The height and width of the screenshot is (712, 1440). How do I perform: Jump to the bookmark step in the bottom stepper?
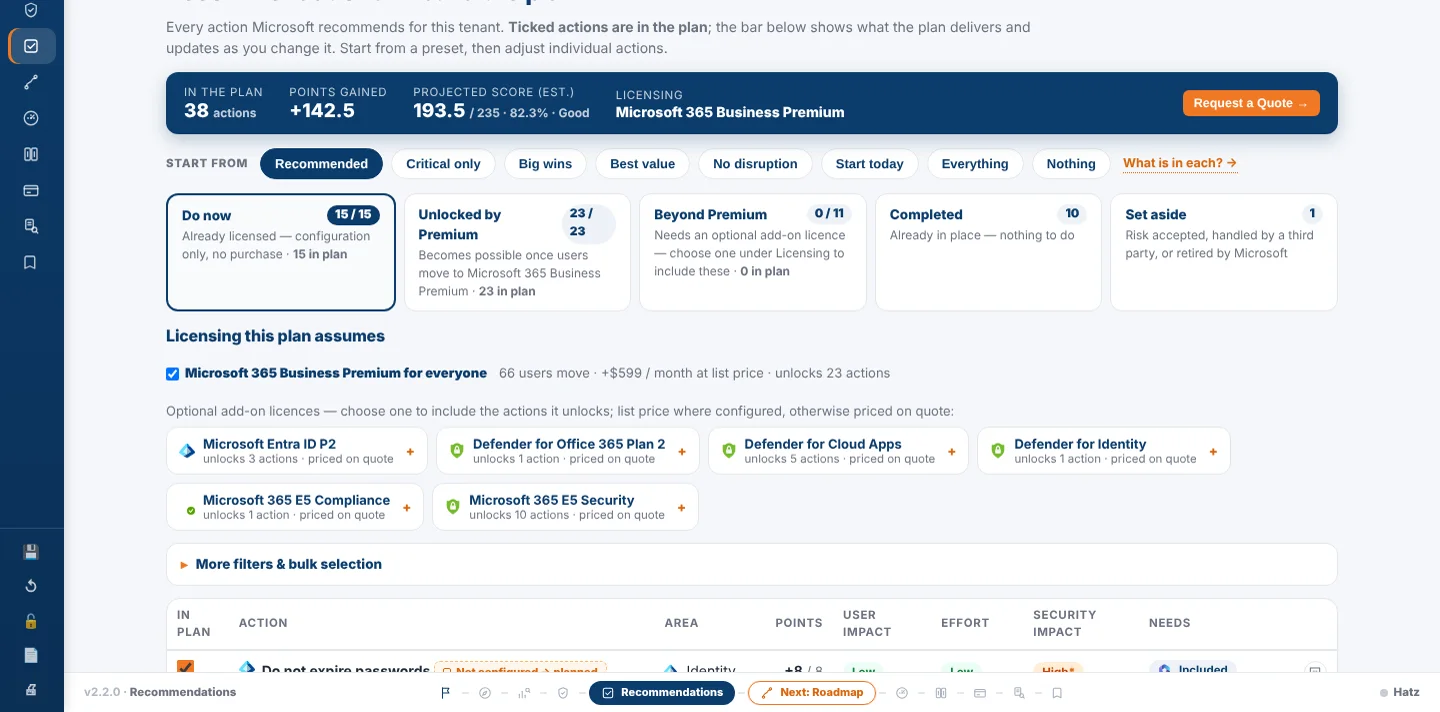pos(1057,693)
